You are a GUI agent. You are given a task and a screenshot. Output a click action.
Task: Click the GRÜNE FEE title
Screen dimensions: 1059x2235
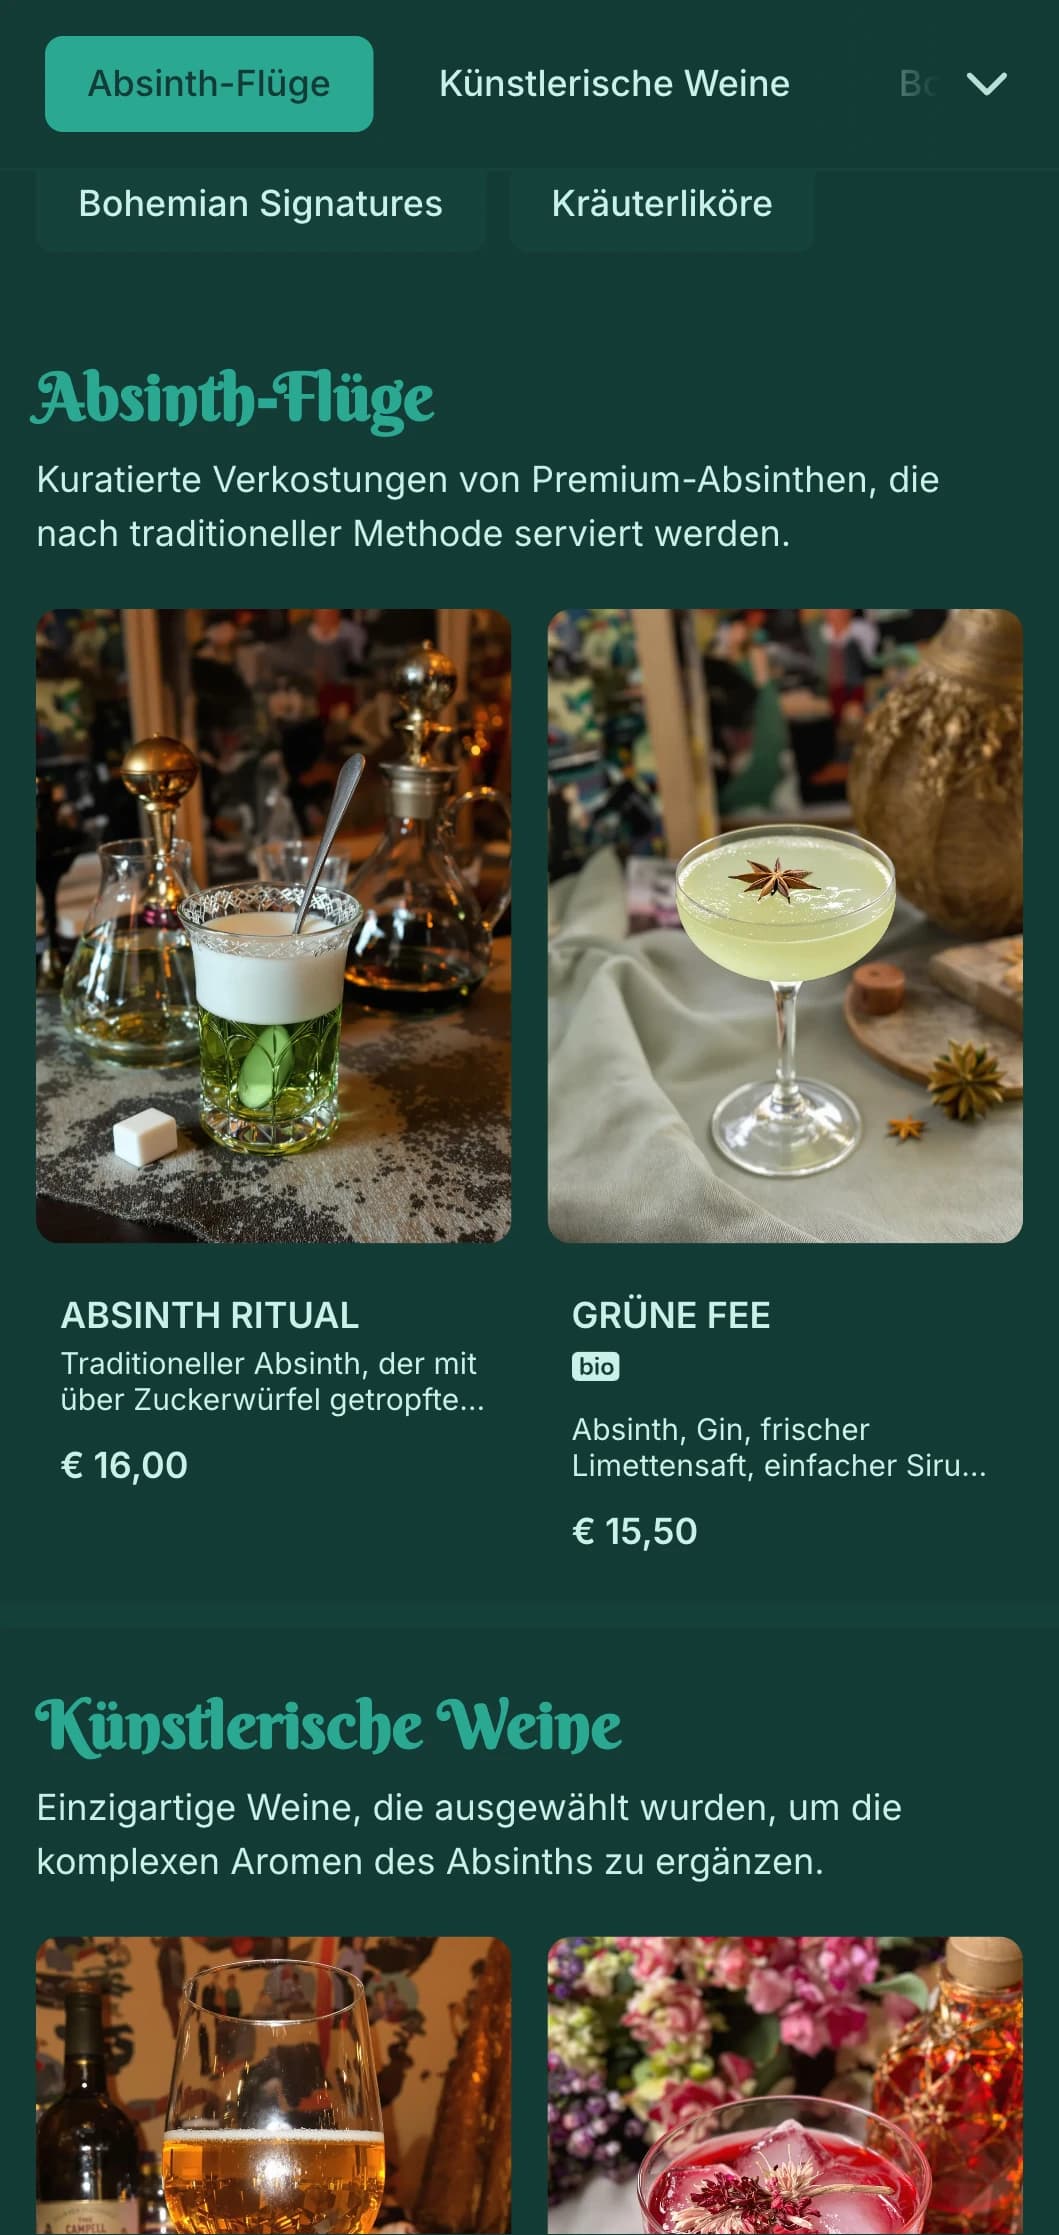click(671, 1315)
